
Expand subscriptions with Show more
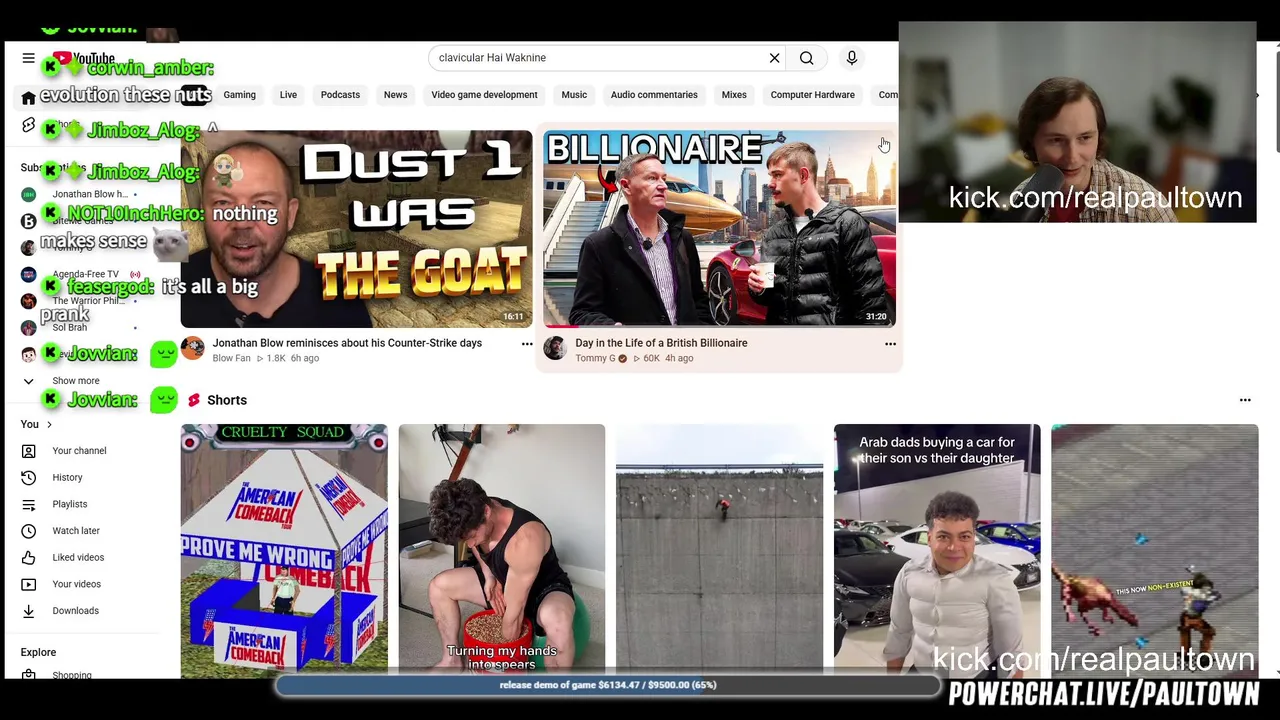(76, 381)
